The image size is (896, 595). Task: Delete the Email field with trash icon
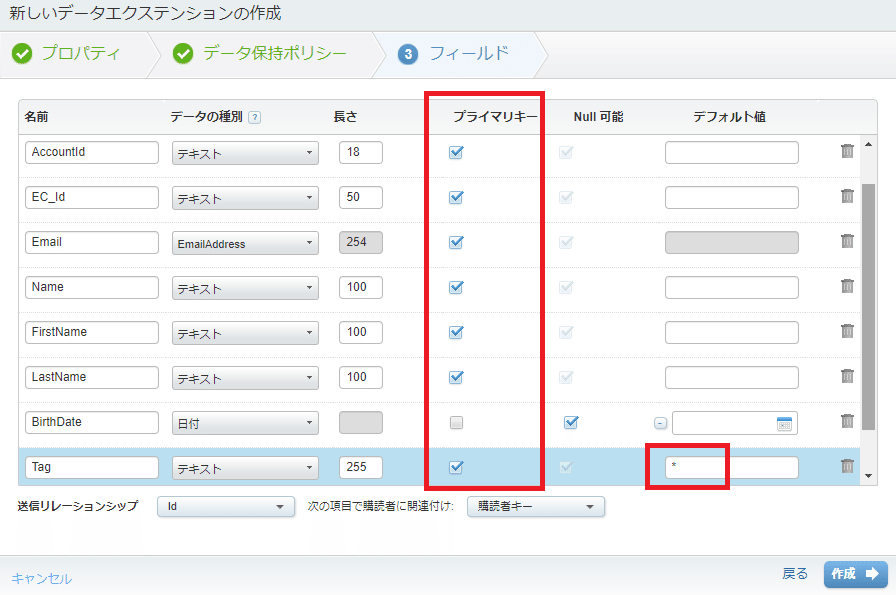[x=847, y=241]
